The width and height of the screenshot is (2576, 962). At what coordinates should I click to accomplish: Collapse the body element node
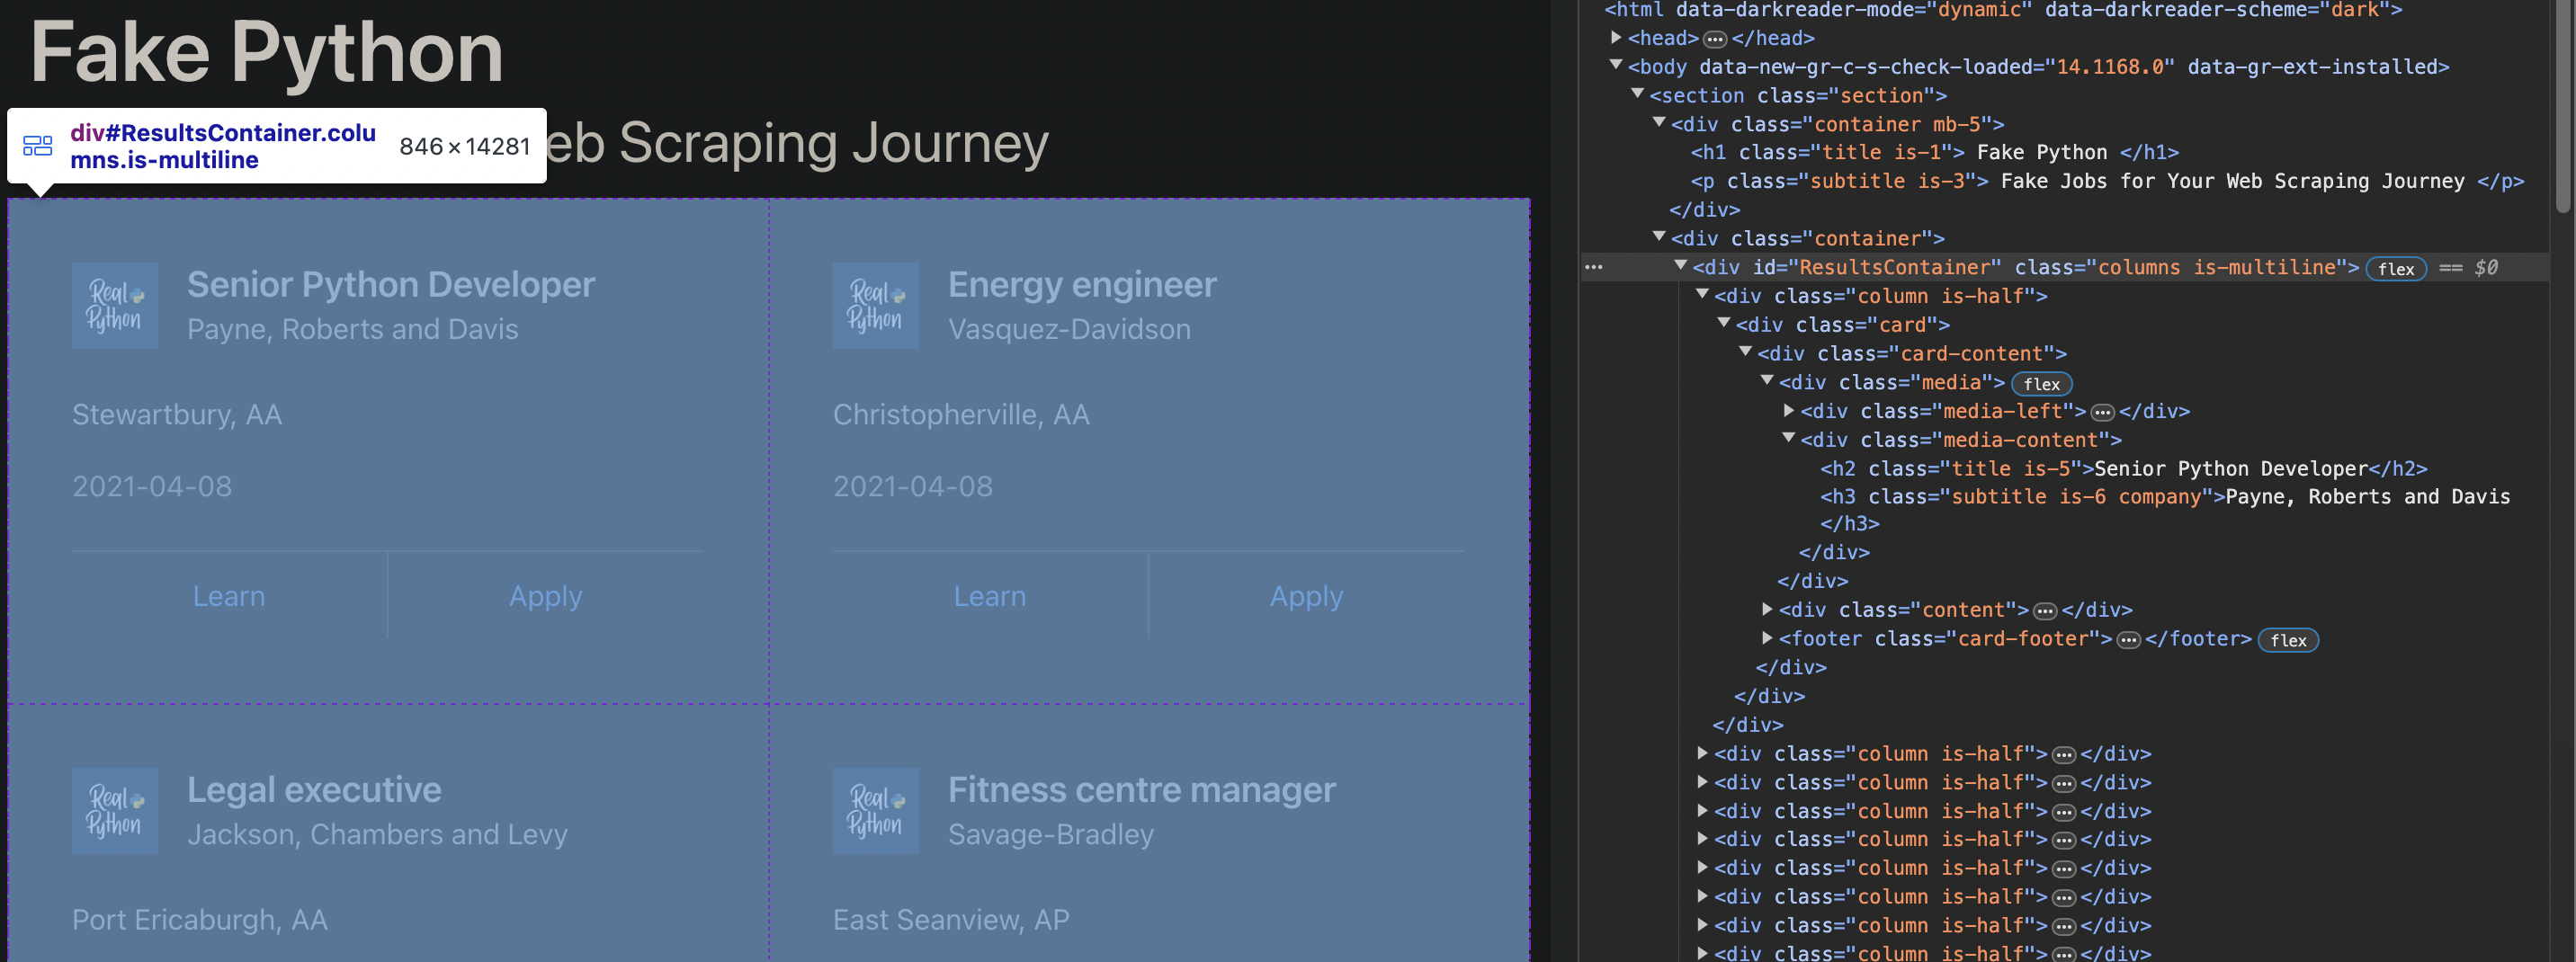click(1616, 66)
